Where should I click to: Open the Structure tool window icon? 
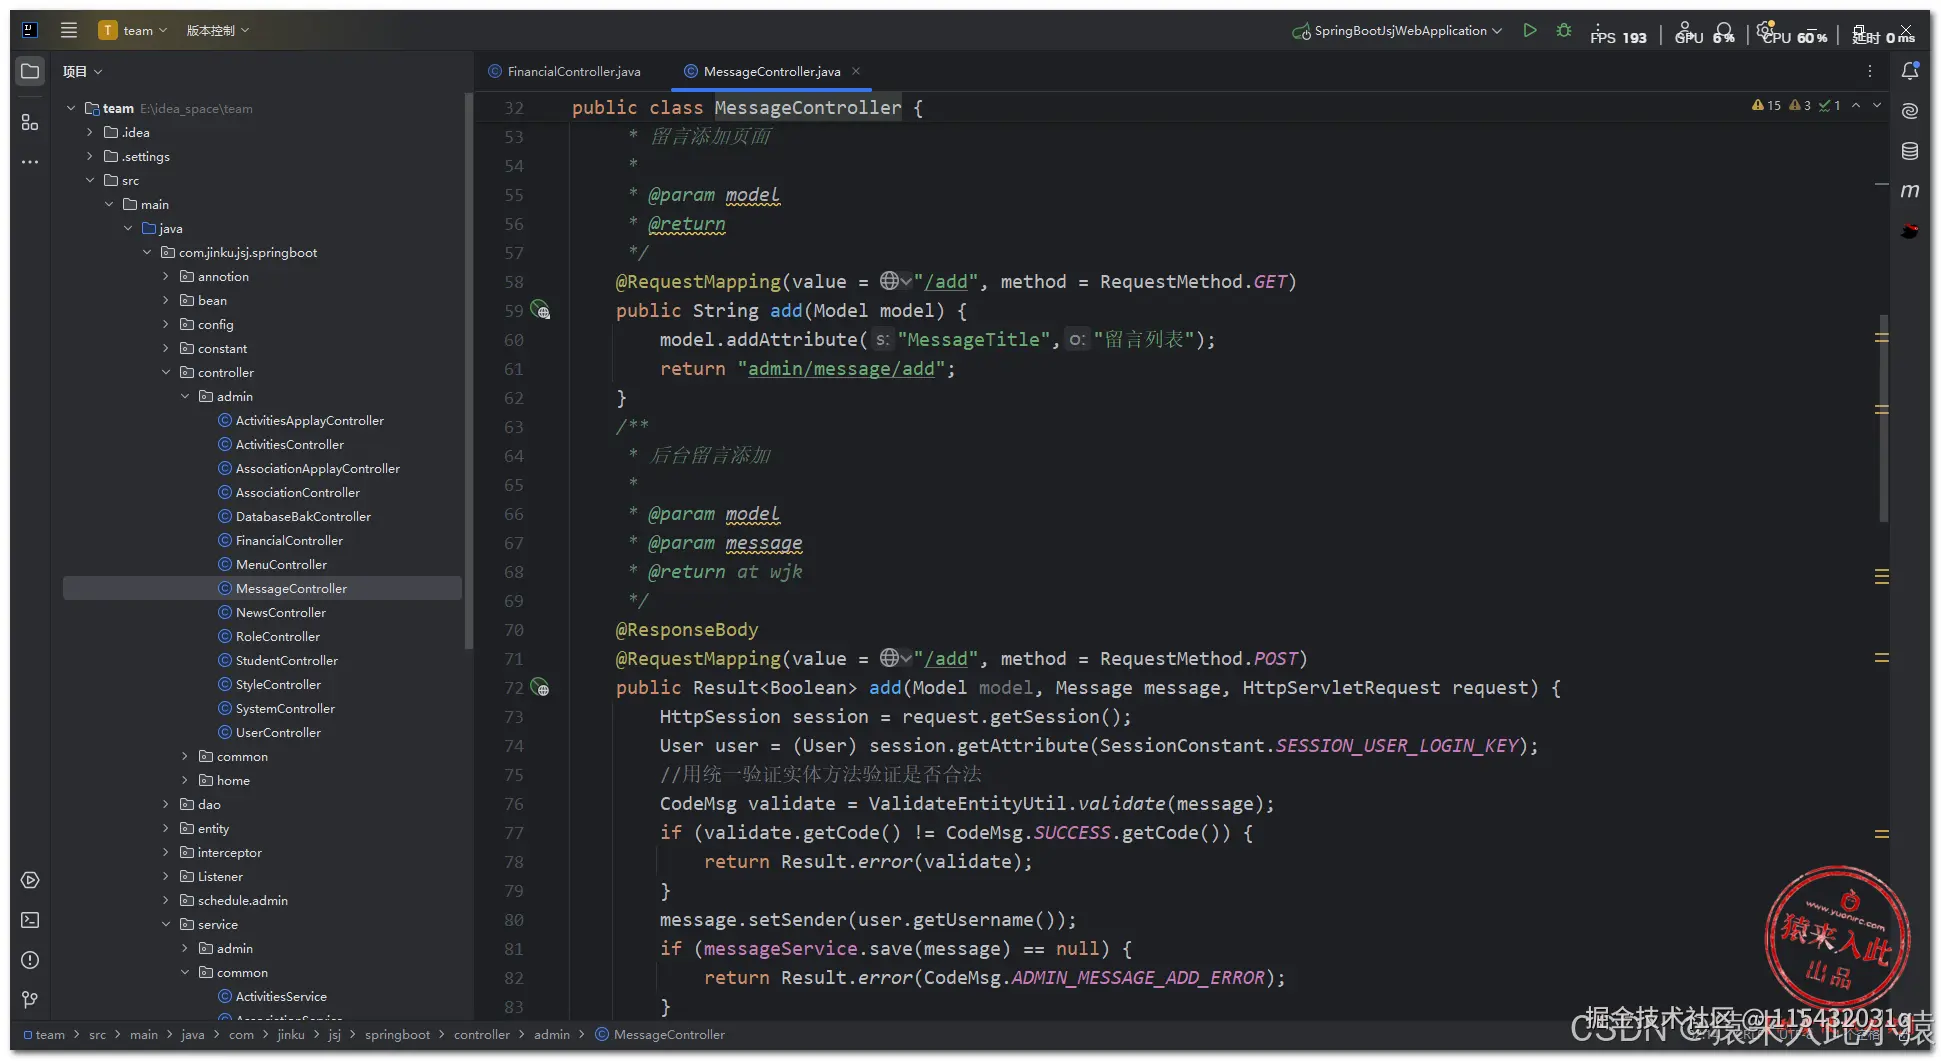(30, 122)
